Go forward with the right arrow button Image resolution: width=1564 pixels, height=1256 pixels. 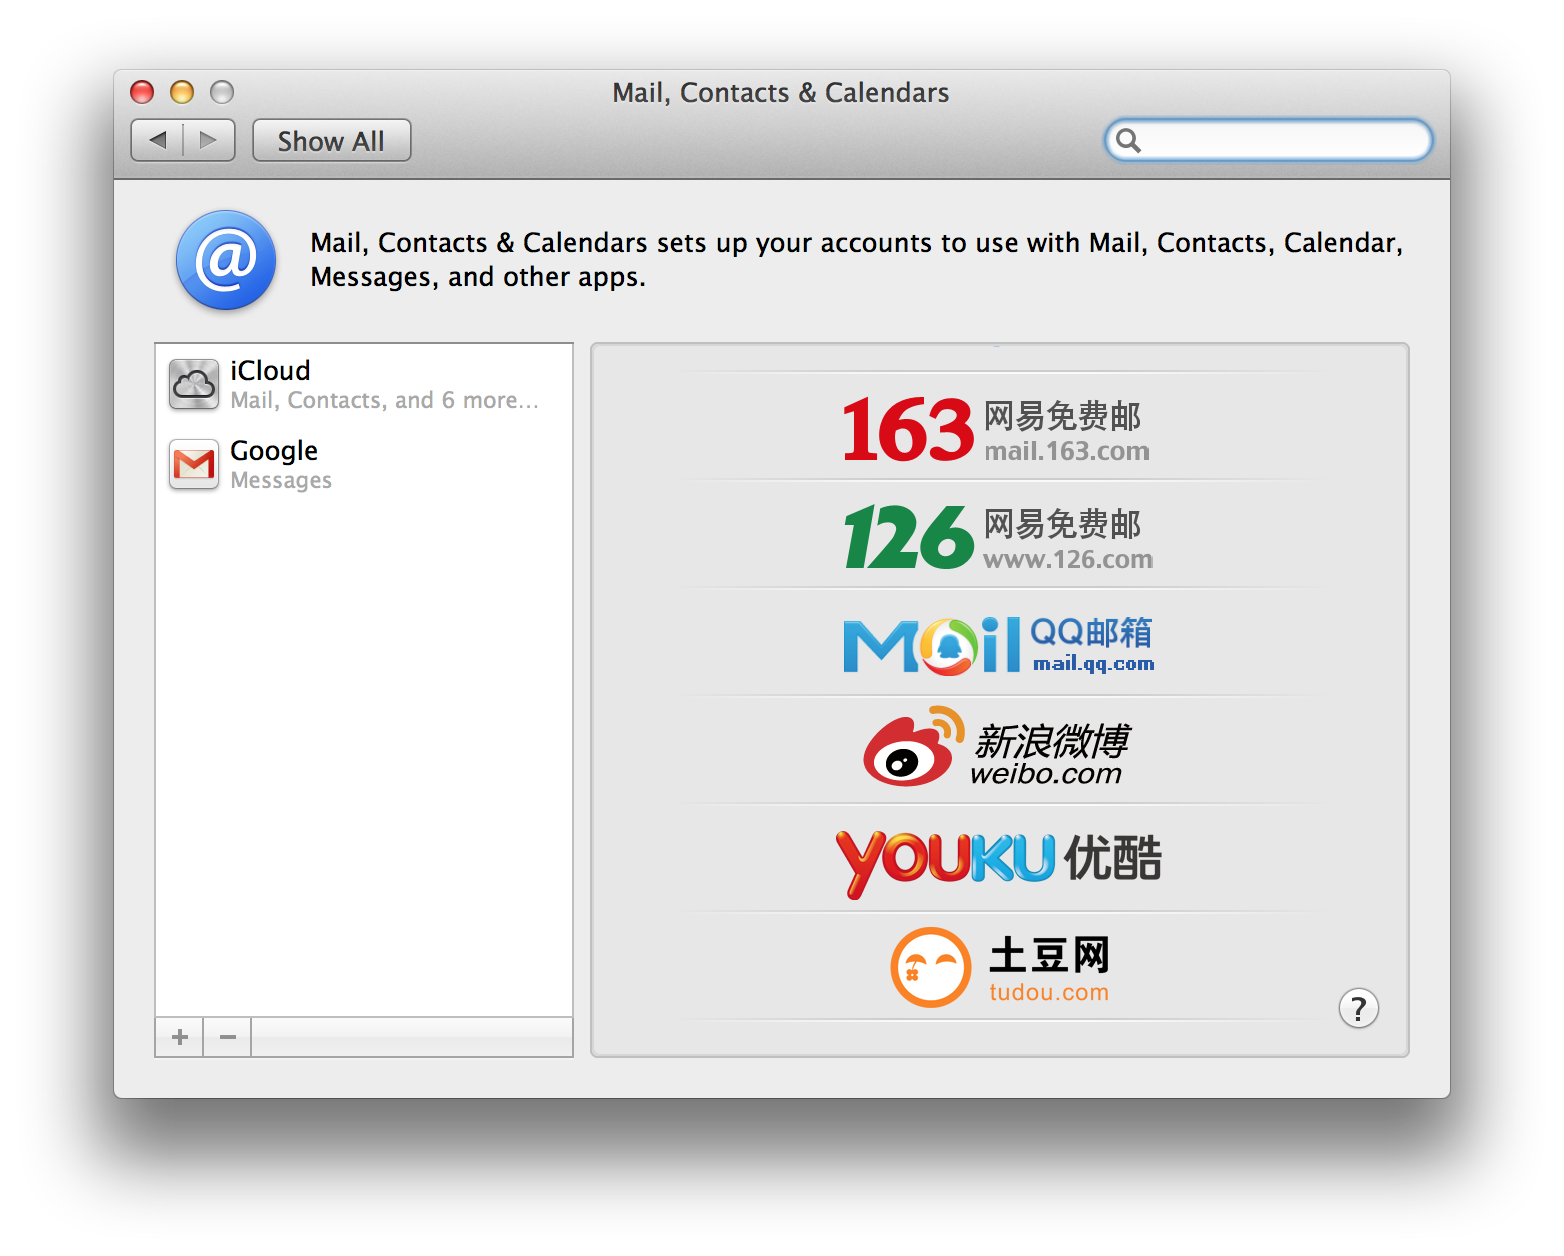pyautogui.click(x=209, y=140)
